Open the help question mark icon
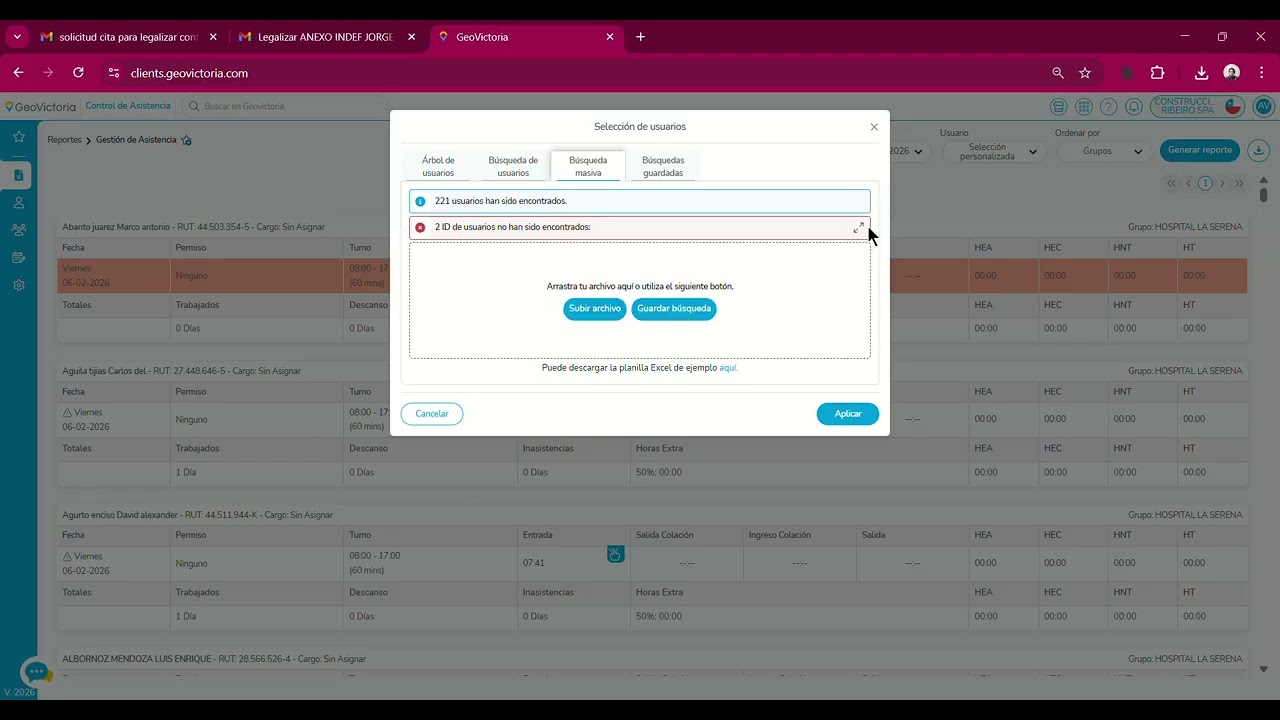The width and height of the screenshot is (1280, 720). pos(1109,106)
